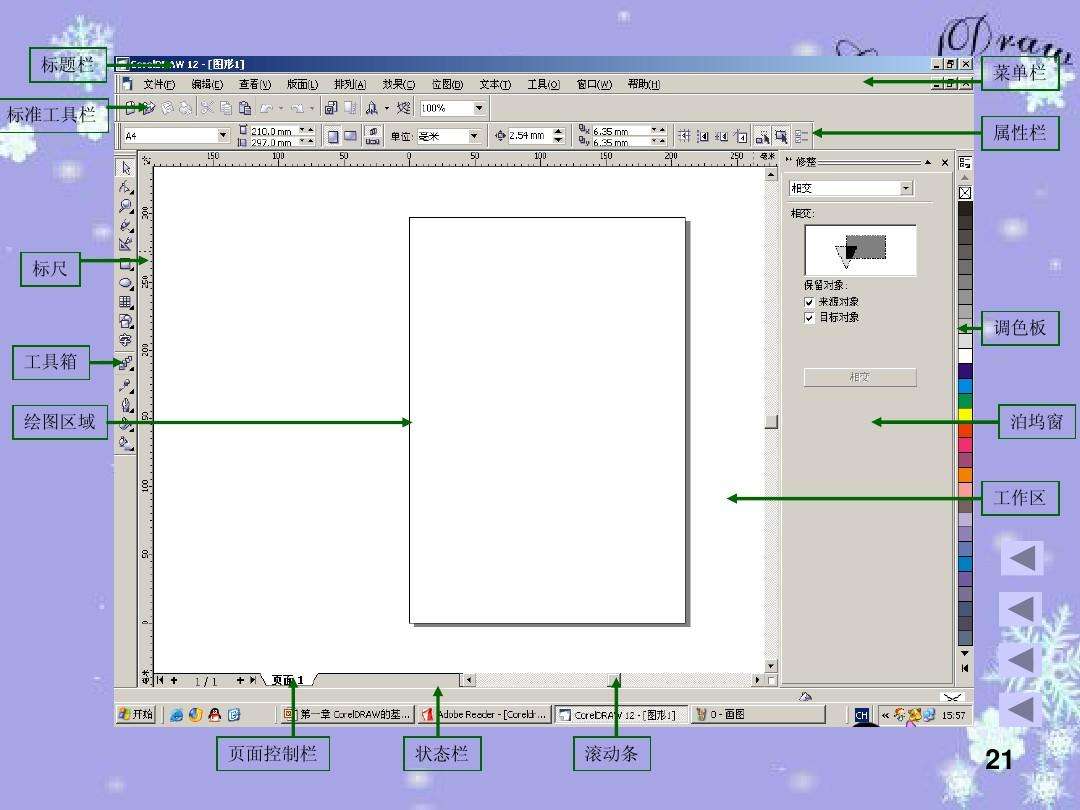The height and width of the screenshot is (810, 1080).
Task: Toggle the 目标对象 checkbox
Action: click(809, 318)
